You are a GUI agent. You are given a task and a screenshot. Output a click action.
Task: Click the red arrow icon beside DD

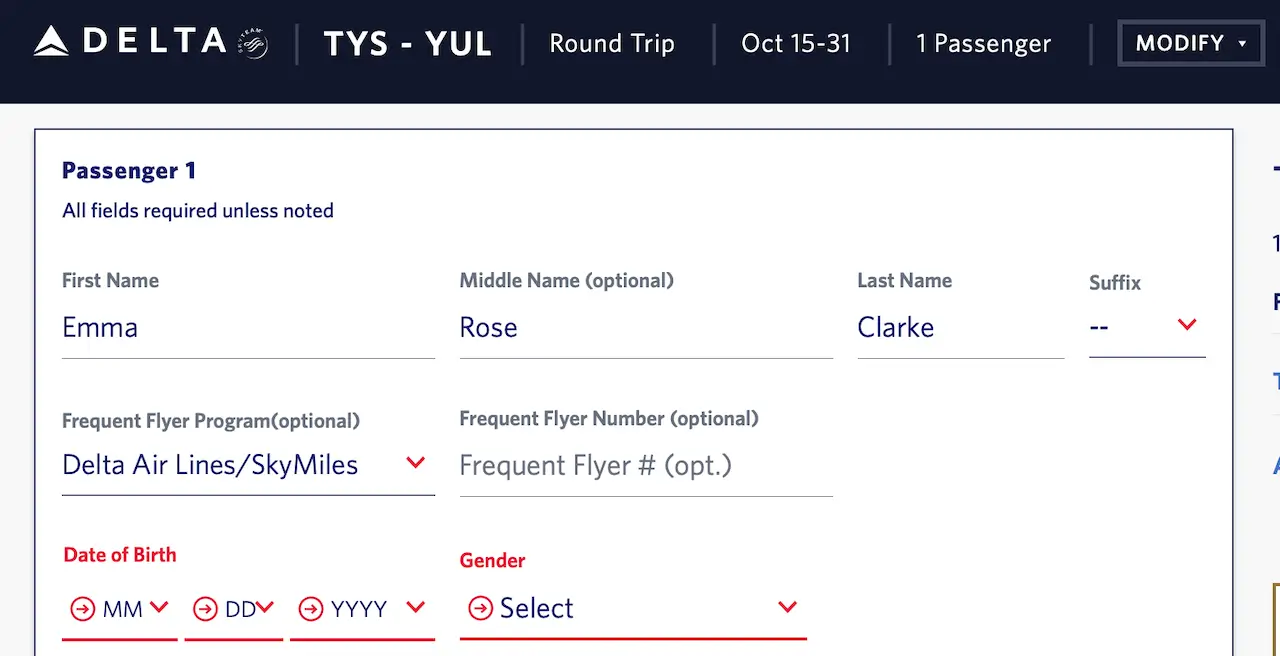pyautogui.click(x=205, y=609)
